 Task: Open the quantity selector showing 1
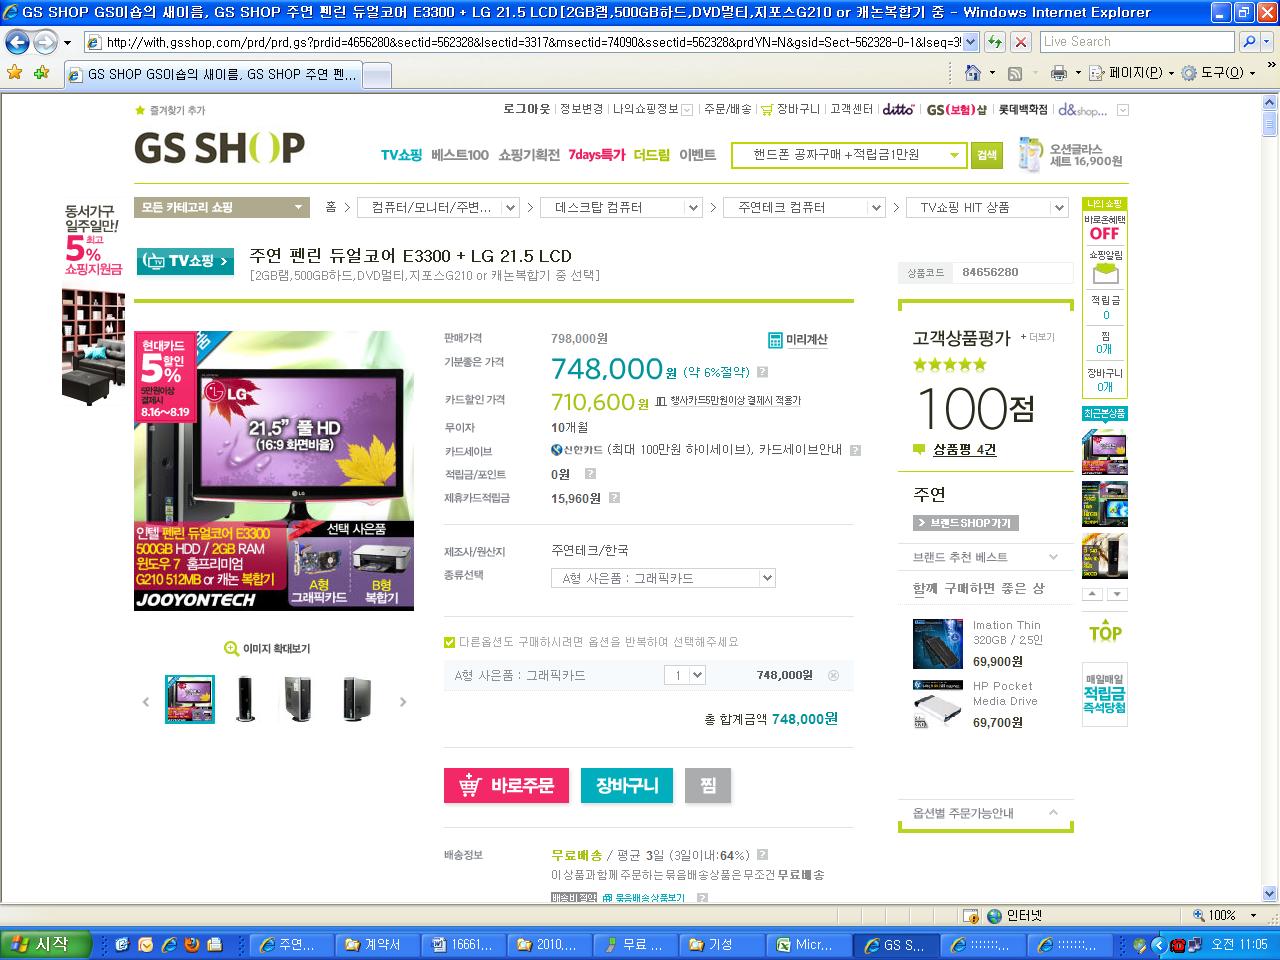[x=685, y=675]
